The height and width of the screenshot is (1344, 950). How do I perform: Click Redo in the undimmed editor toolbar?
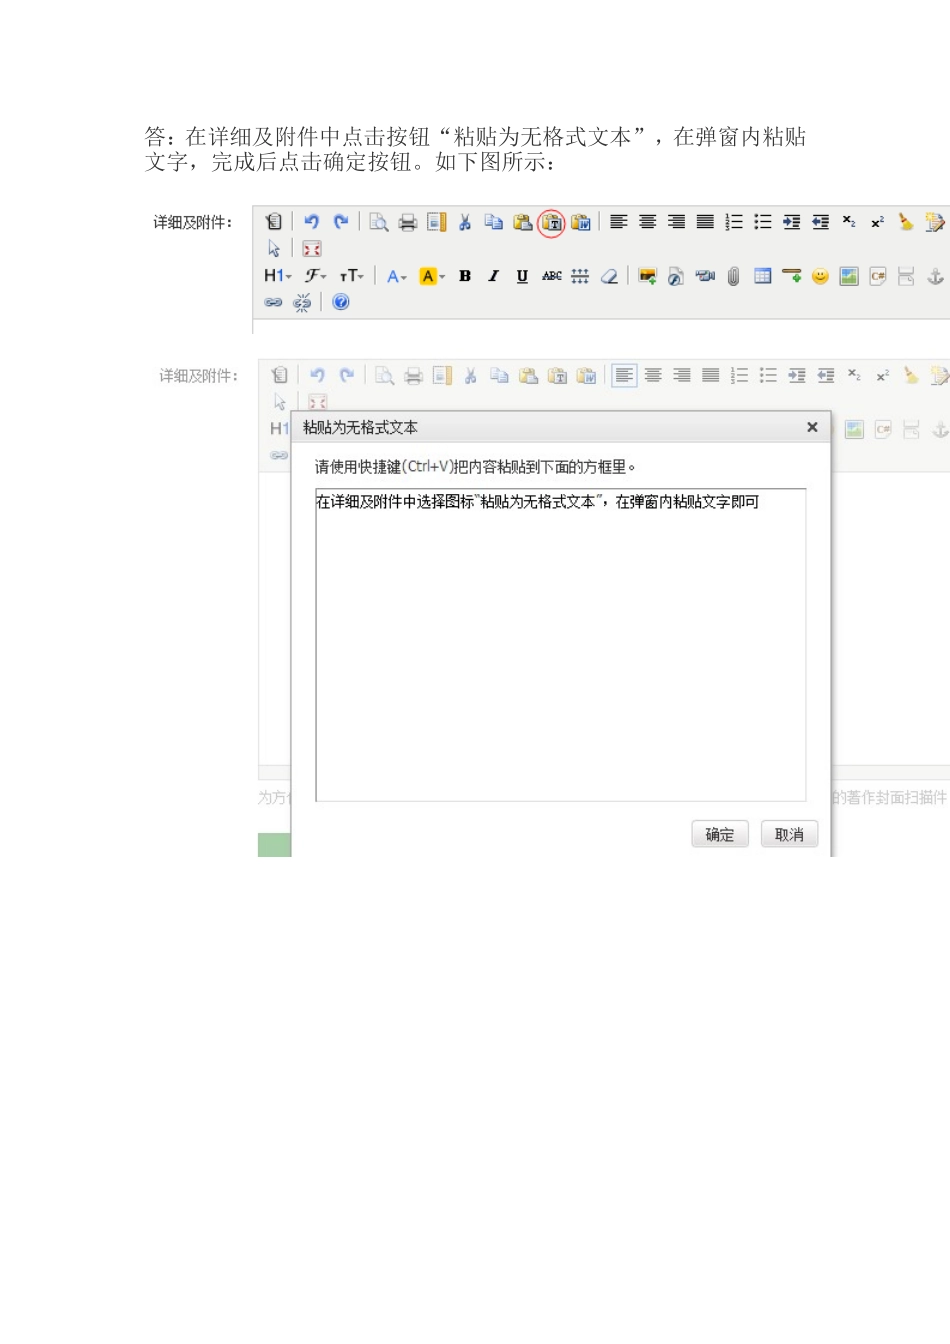(x=341, y=222)
